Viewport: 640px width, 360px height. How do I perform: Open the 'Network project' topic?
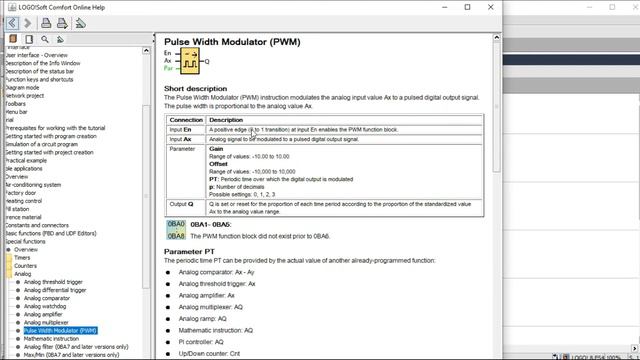click(24, 96)
